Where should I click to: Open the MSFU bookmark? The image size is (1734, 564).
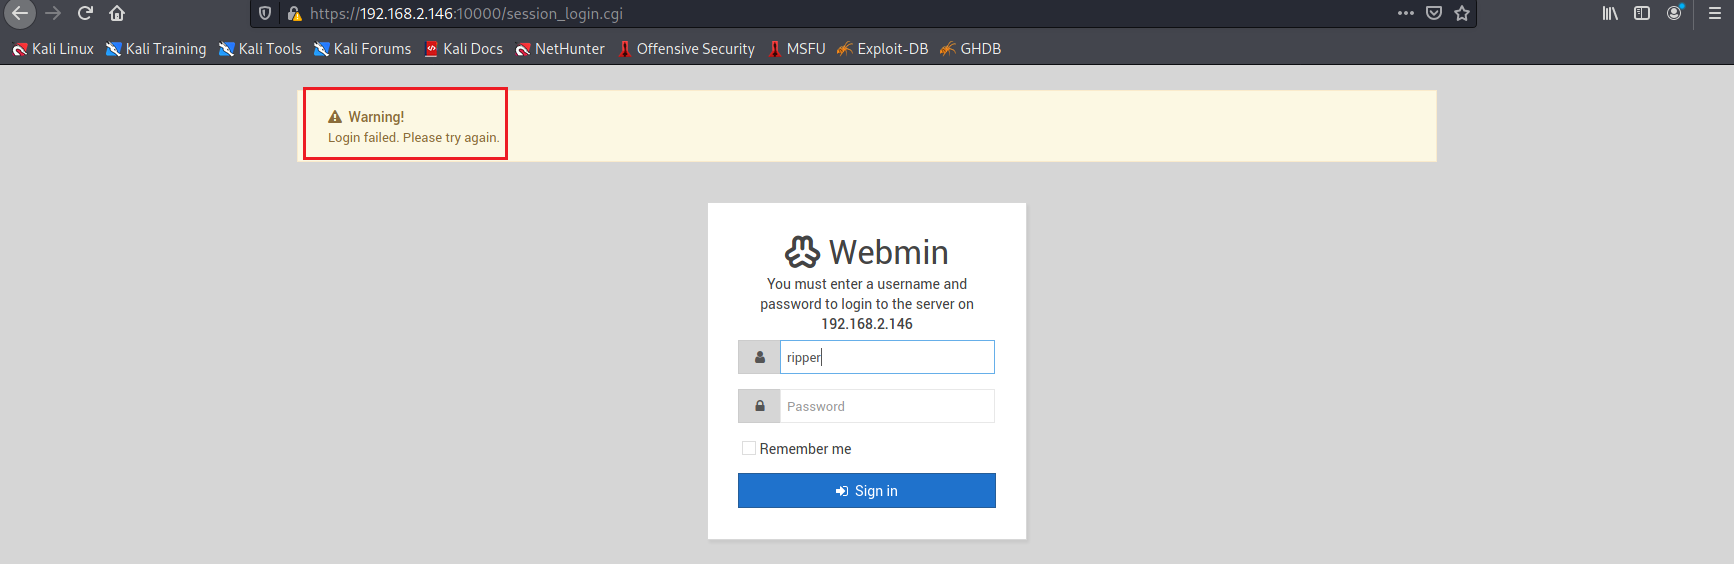[796, 49]
